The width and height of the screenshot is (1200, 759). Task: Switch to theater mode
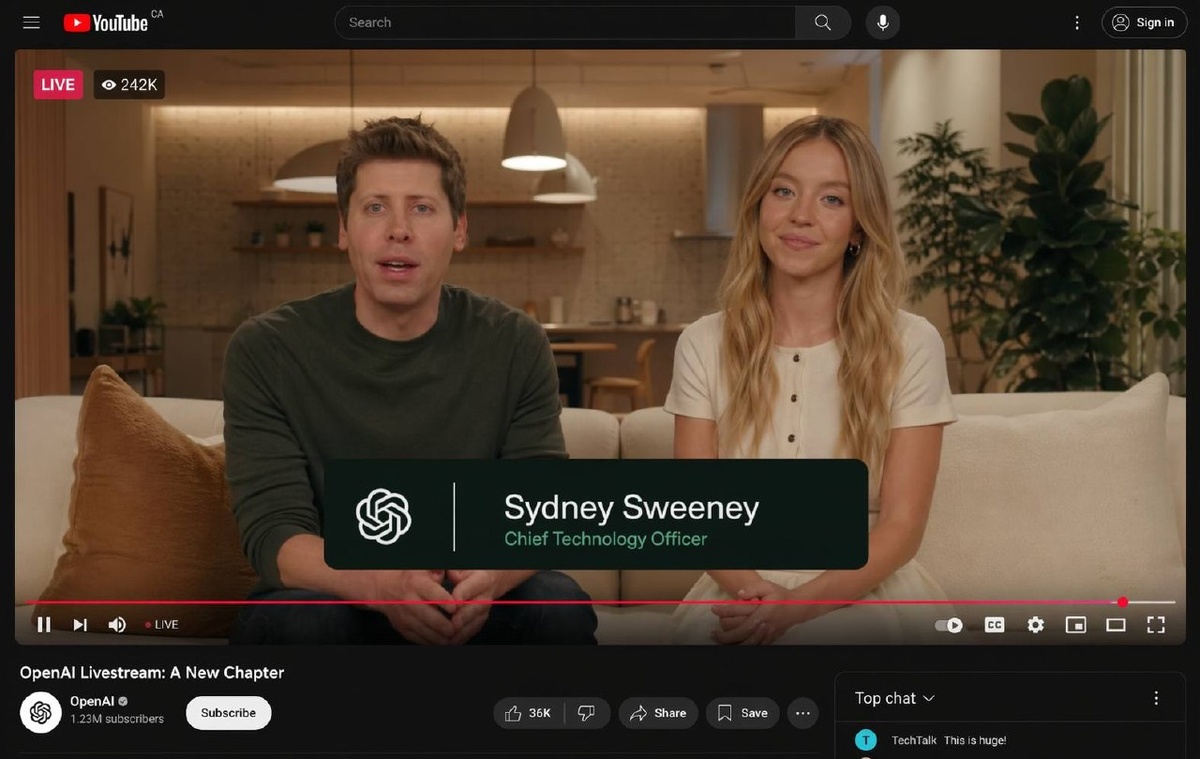pos(1116,625)
